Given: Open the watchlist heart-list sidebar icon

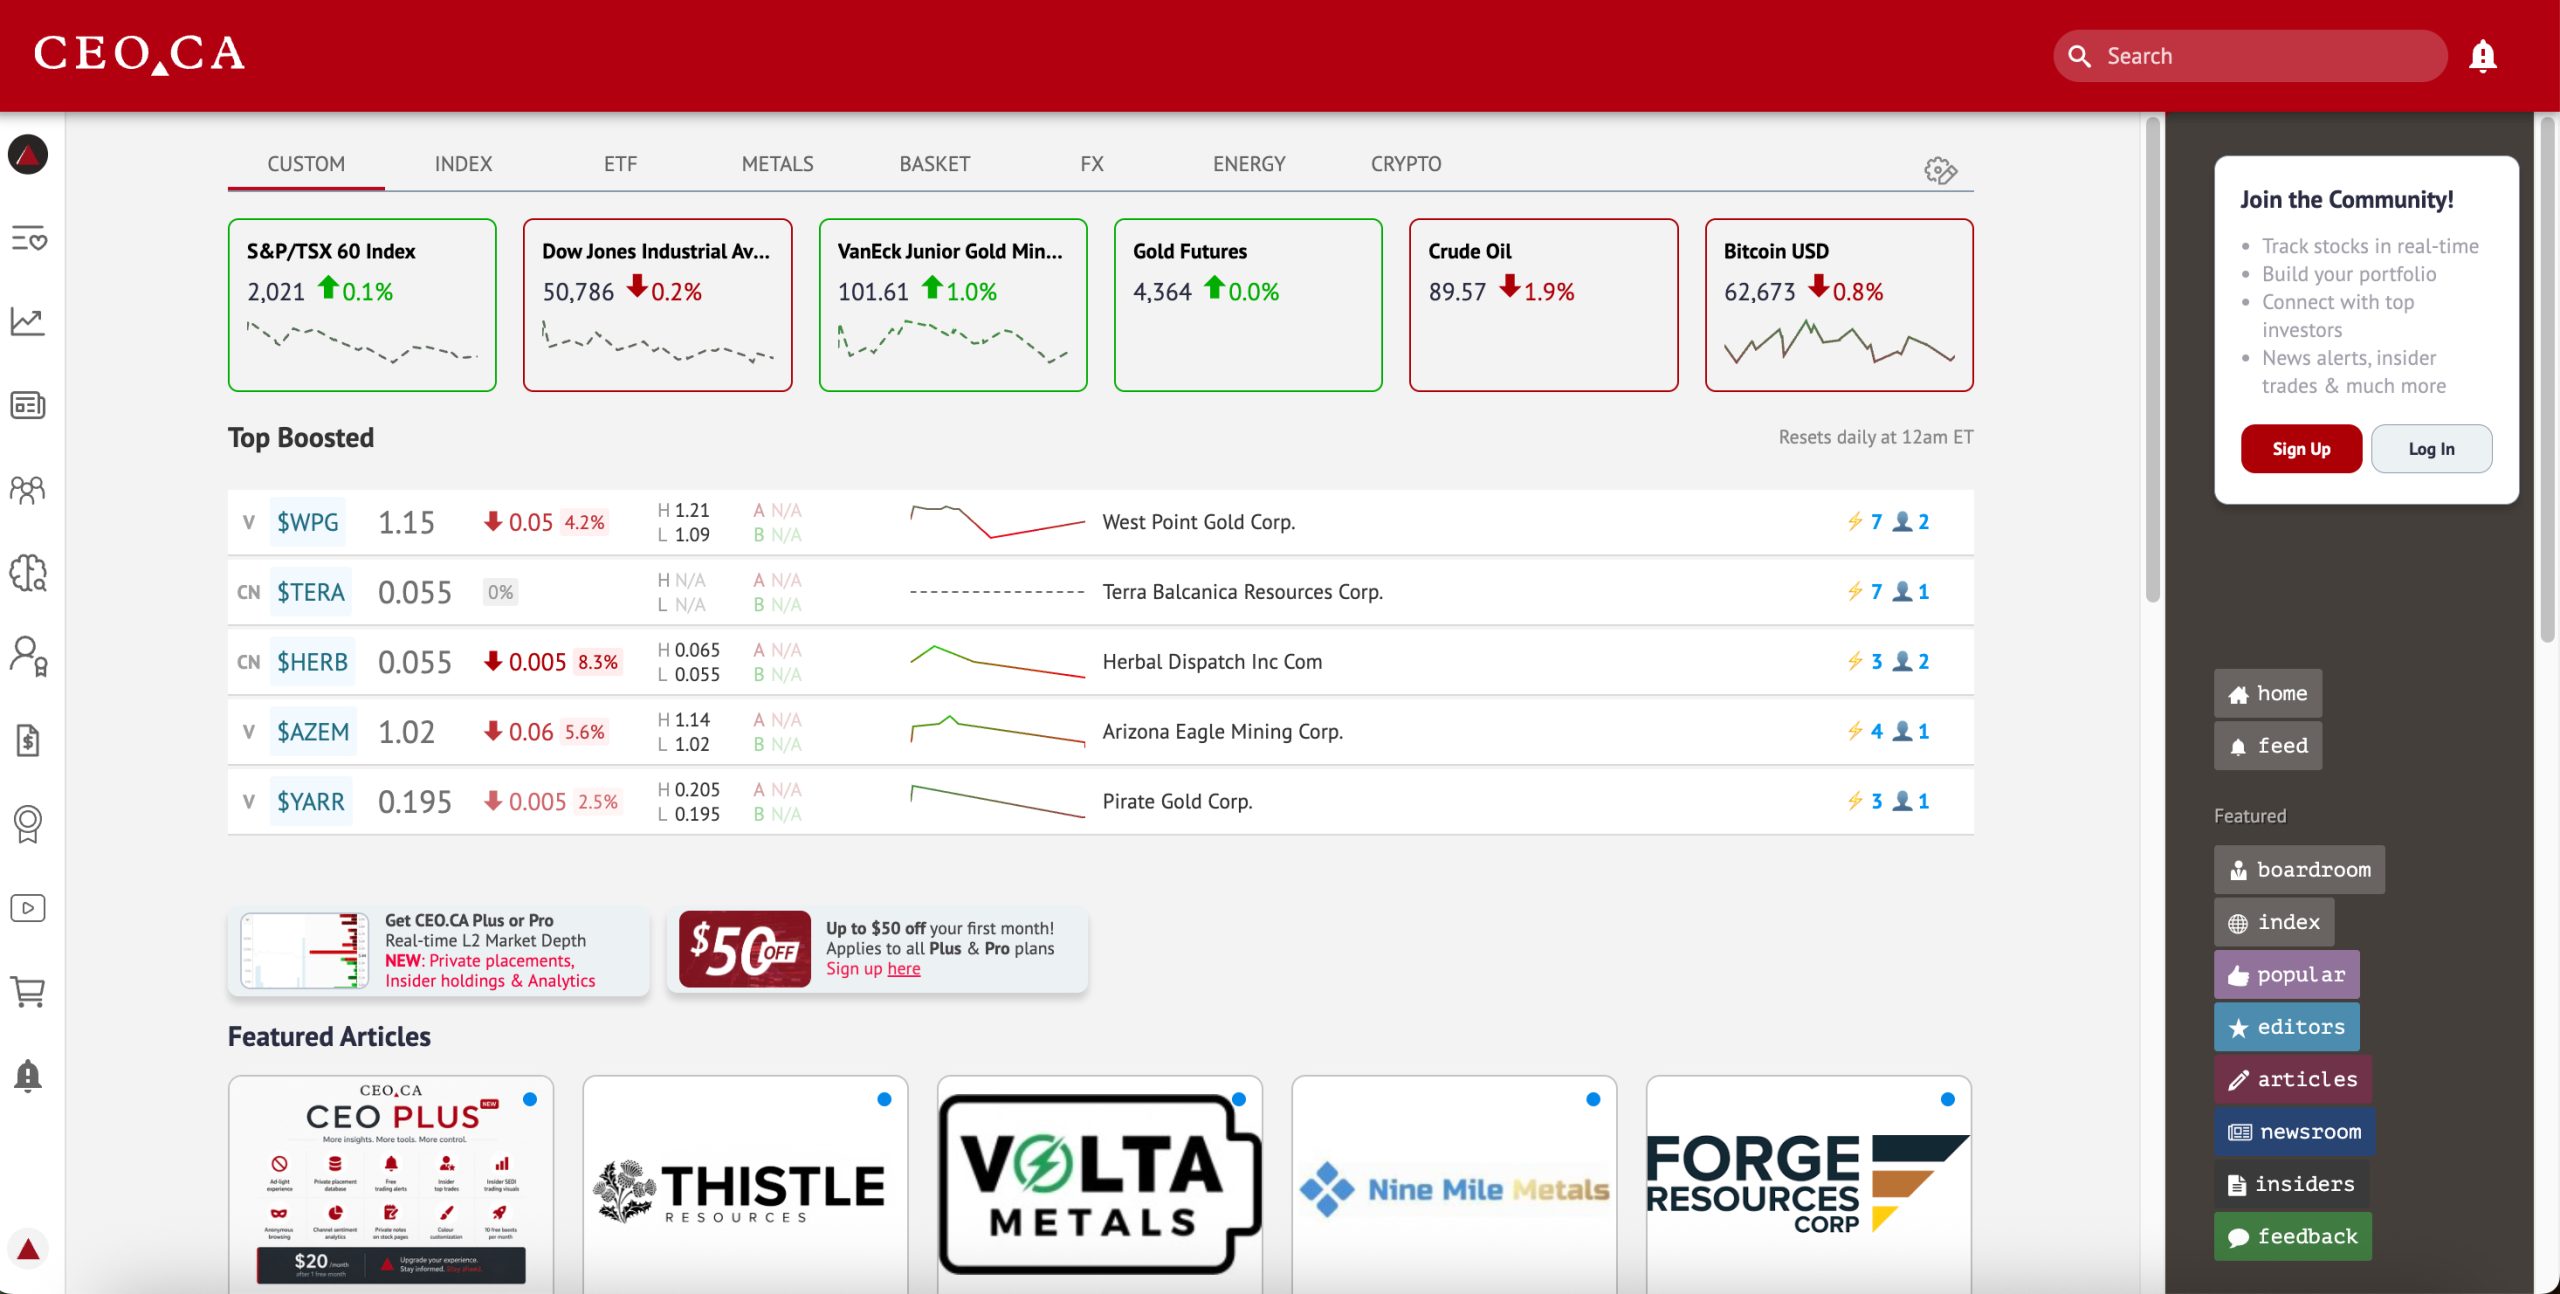Looking at the screenshot, I should [28, 238].
